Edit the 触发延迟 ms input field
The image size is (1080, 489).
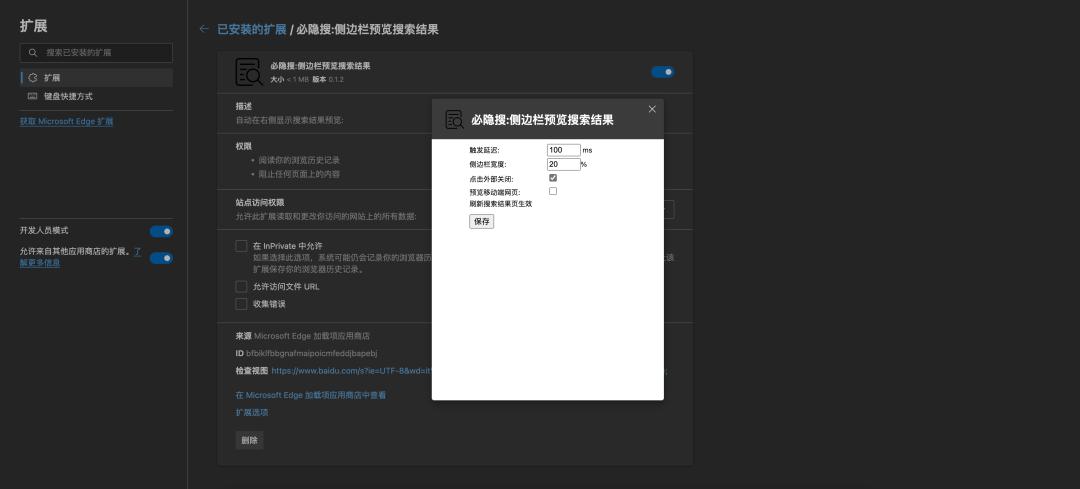[x=563, y=149]
